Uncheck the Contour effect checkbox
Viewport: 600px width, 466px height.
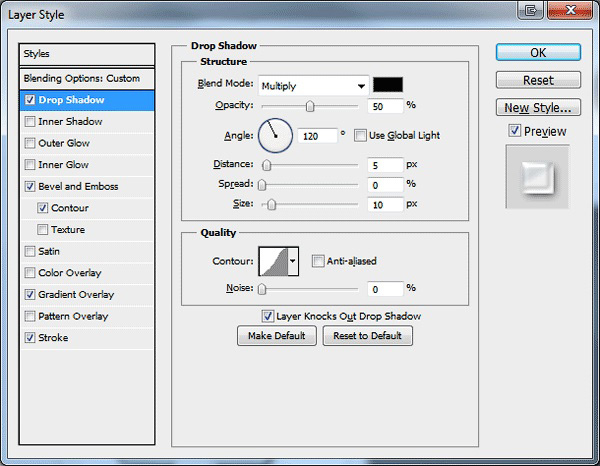tap(42, 208)
